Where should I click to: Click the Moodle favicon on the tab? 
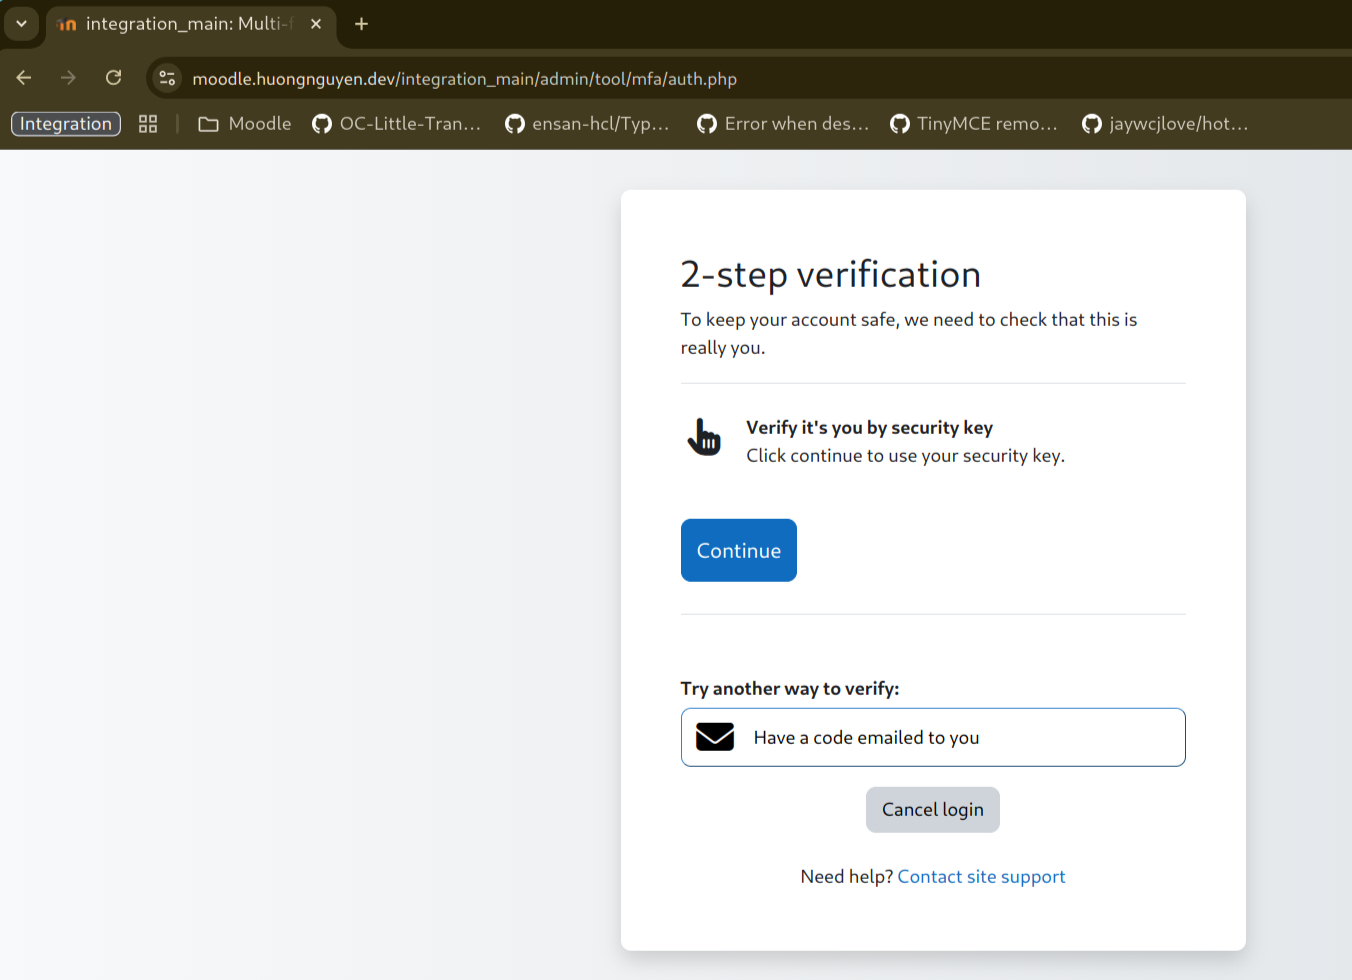click(67, 24)
